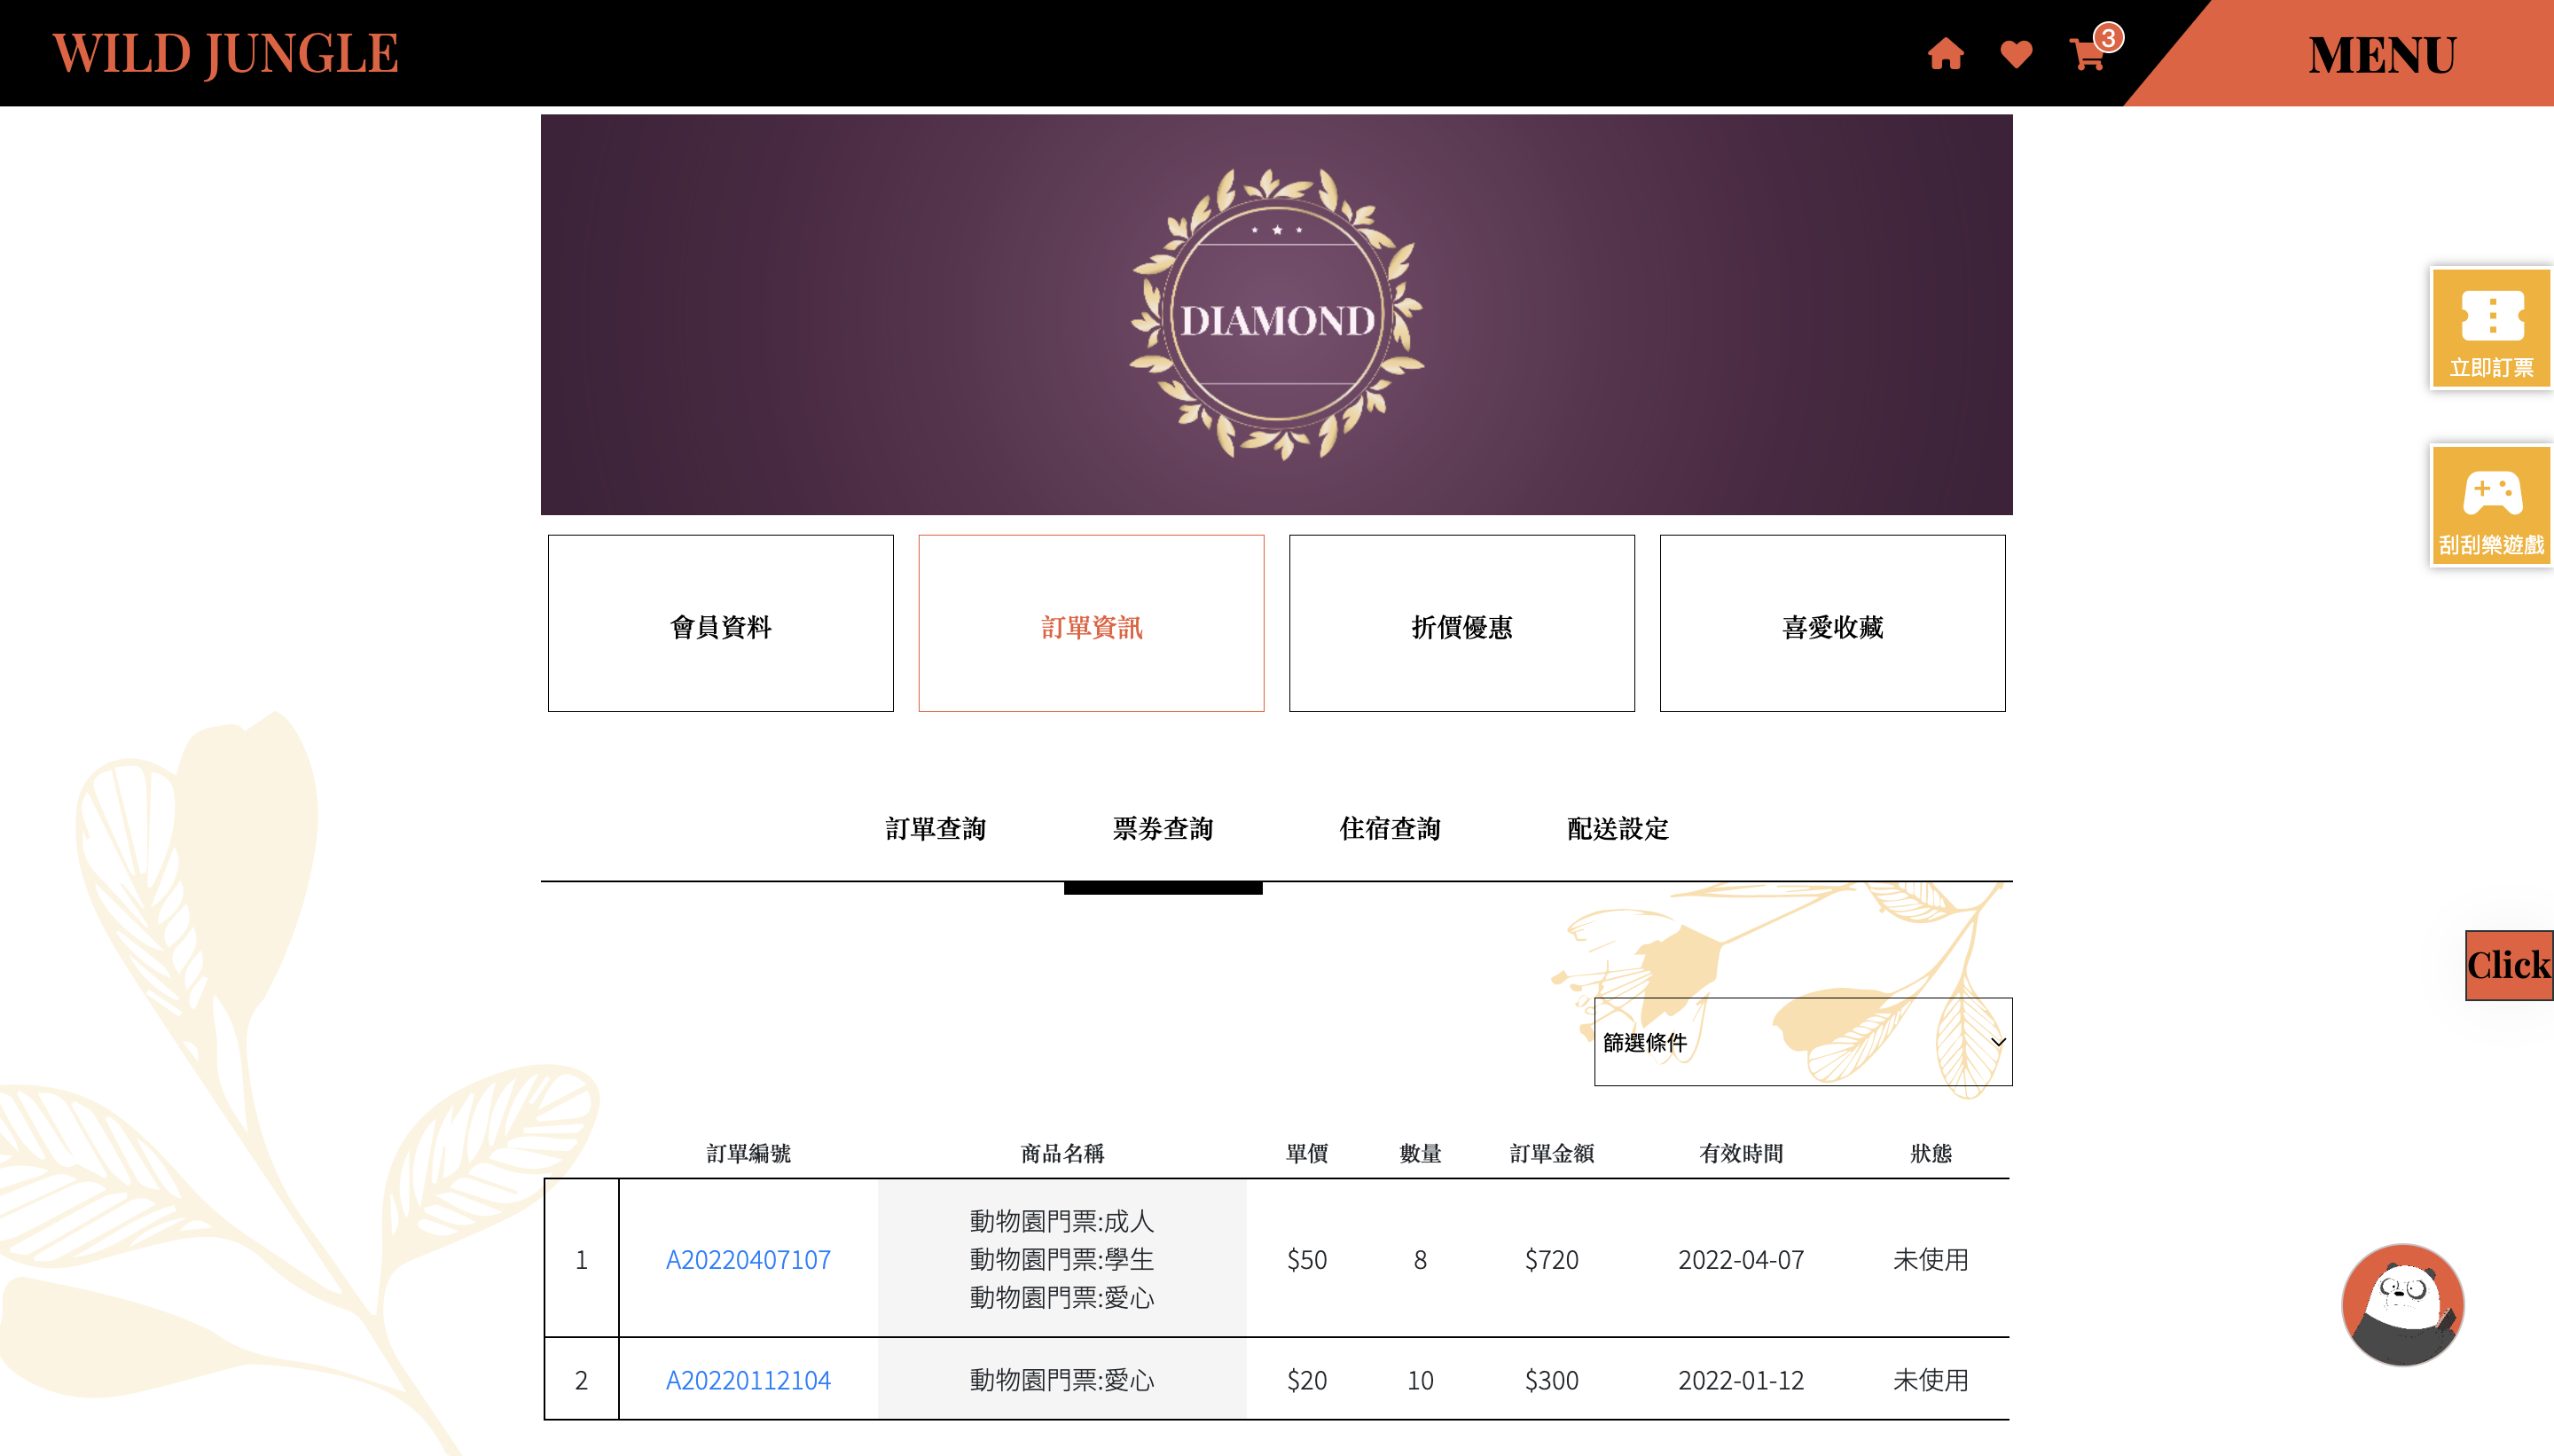Click the 2022-01-12 date cell

(1741, 1381)
